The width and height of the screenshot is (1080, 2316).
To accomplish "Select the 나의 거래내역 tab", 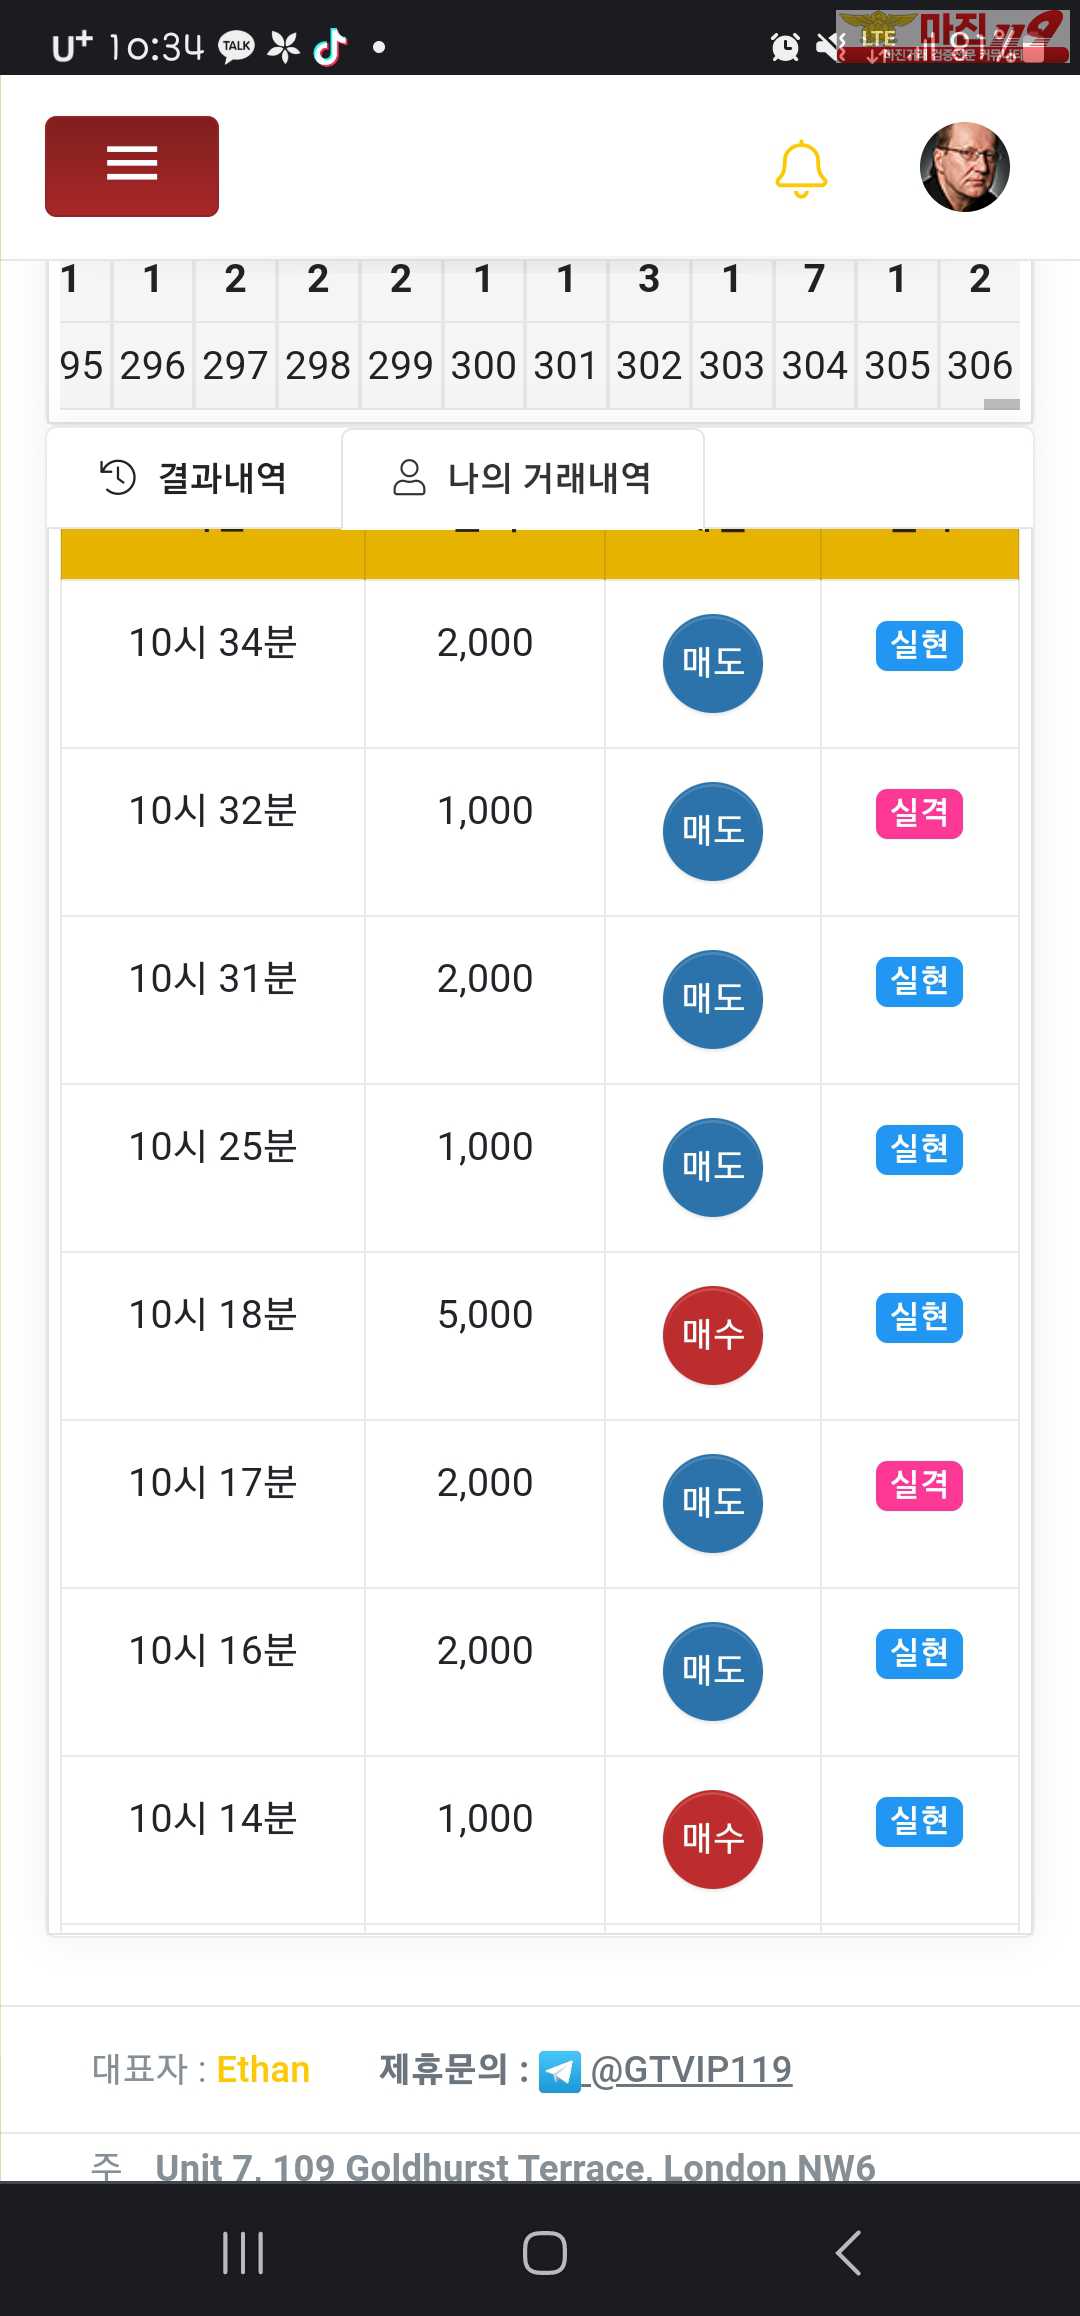I will point(523,478).
